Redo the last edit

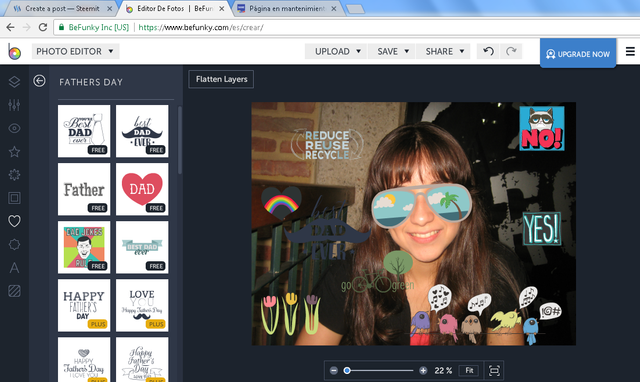point(511,51)
